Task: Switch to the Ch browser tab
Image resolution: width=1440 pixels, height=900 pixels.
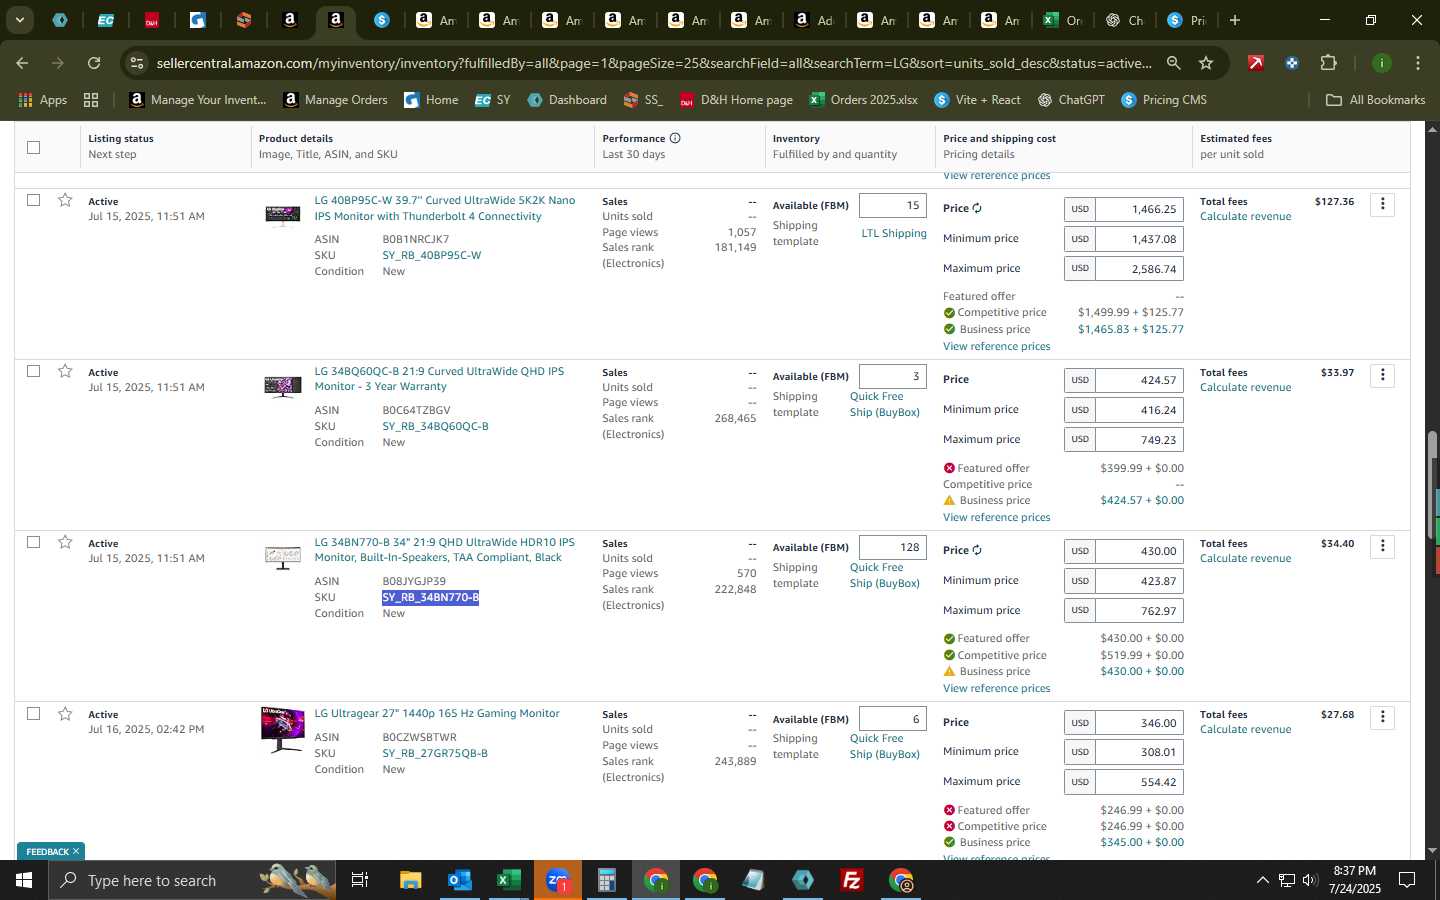Action: (x=1125, y=20)
